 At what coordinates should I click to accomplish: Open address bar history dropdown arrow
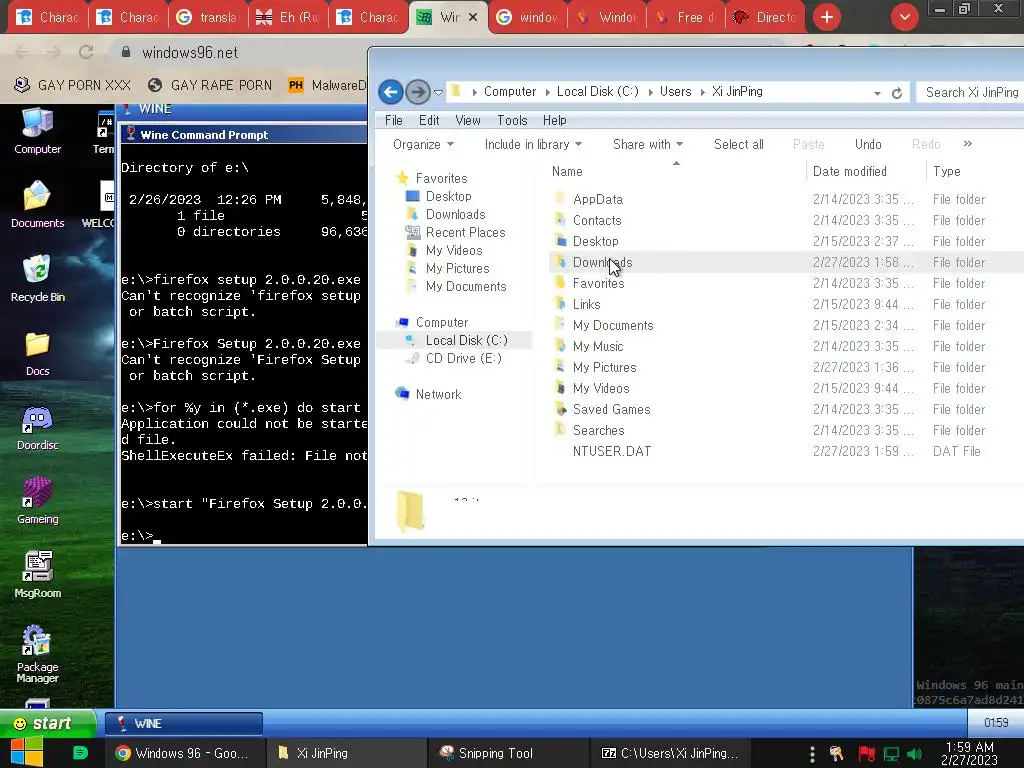click(877, 93)
